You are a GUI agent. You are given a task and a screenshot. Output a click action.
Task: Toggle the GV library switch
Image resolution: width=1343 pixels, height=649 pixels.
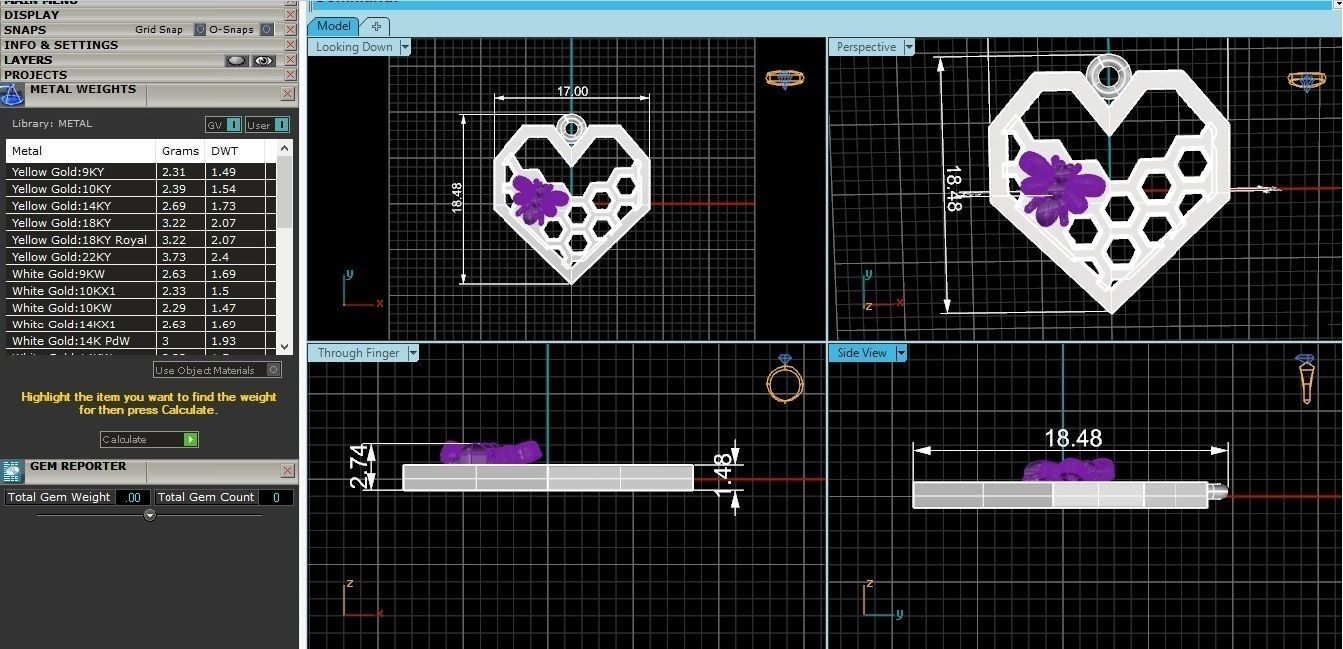click(x=233, y=125)
